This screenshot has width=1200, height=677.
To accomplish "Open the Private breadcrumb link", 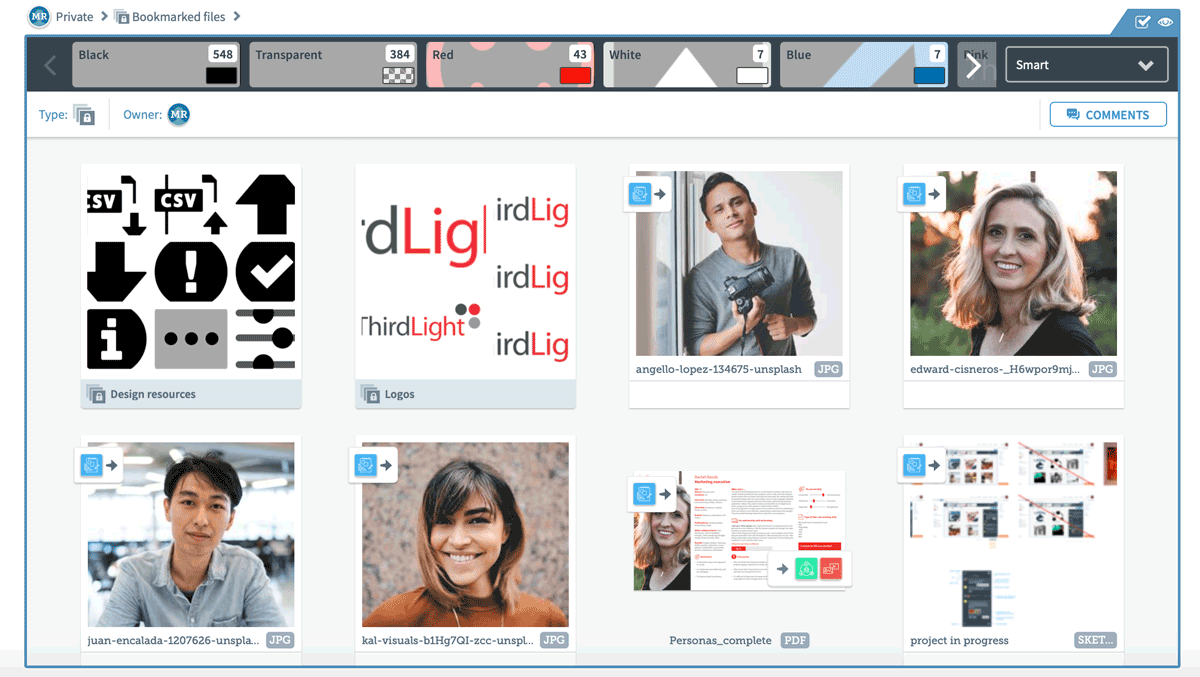I will click(75, 17).
